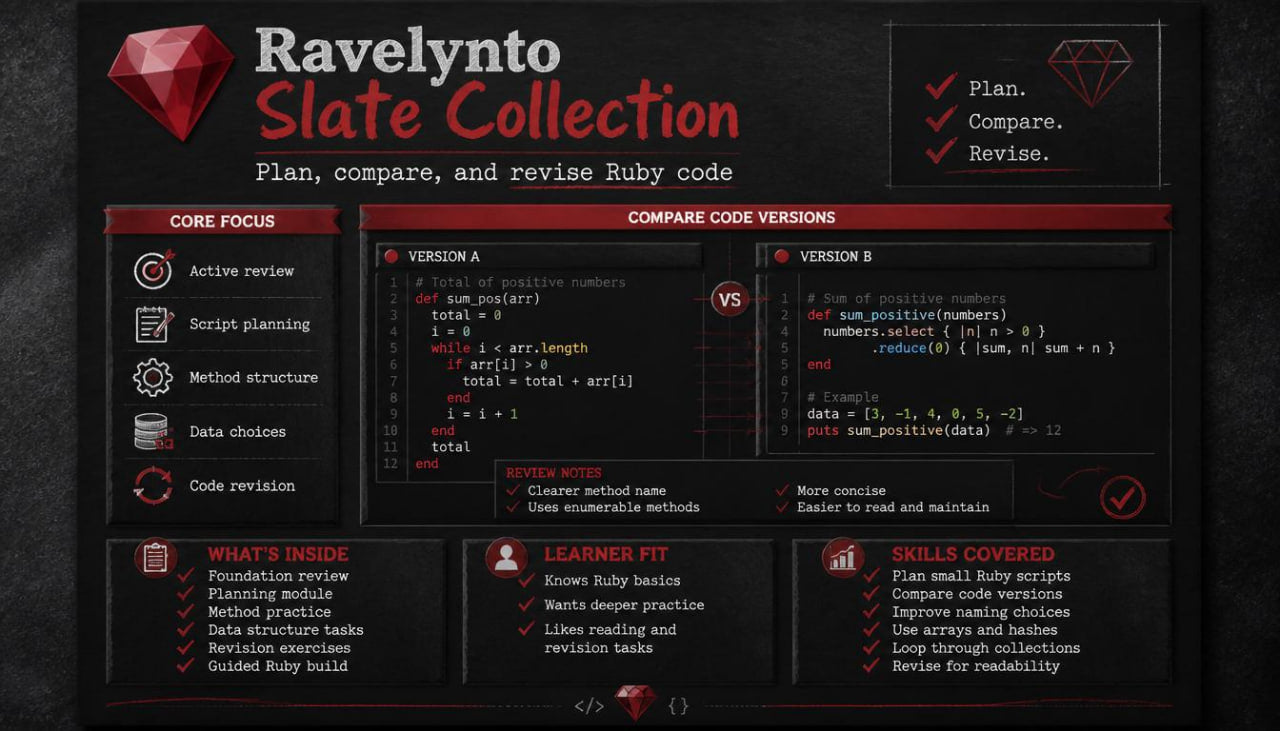Click the puts sum_positive(data) line
Viewport: 1280px width, 731px height.
click(934, 430)
